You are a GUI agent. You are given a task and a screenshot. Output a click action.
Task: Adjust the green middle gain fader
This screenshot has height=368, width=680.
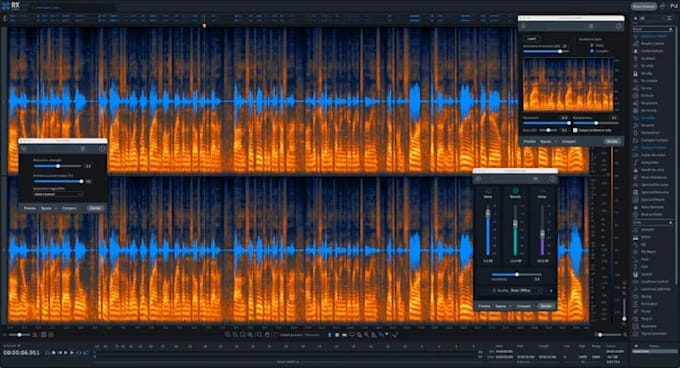pos(515,224)
